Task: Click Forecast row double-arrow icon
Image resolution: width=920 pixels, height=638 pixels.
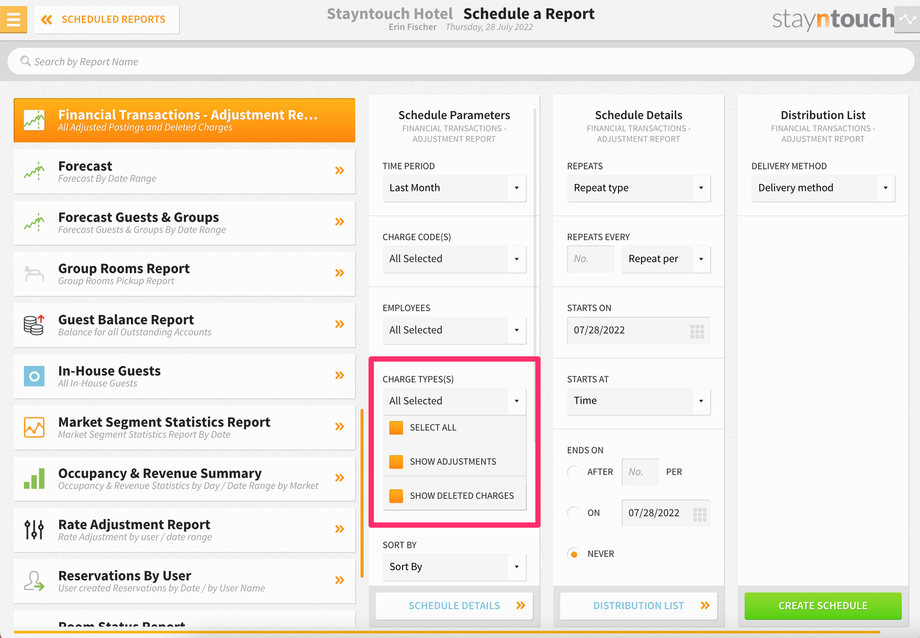Action: pos(340,171)
